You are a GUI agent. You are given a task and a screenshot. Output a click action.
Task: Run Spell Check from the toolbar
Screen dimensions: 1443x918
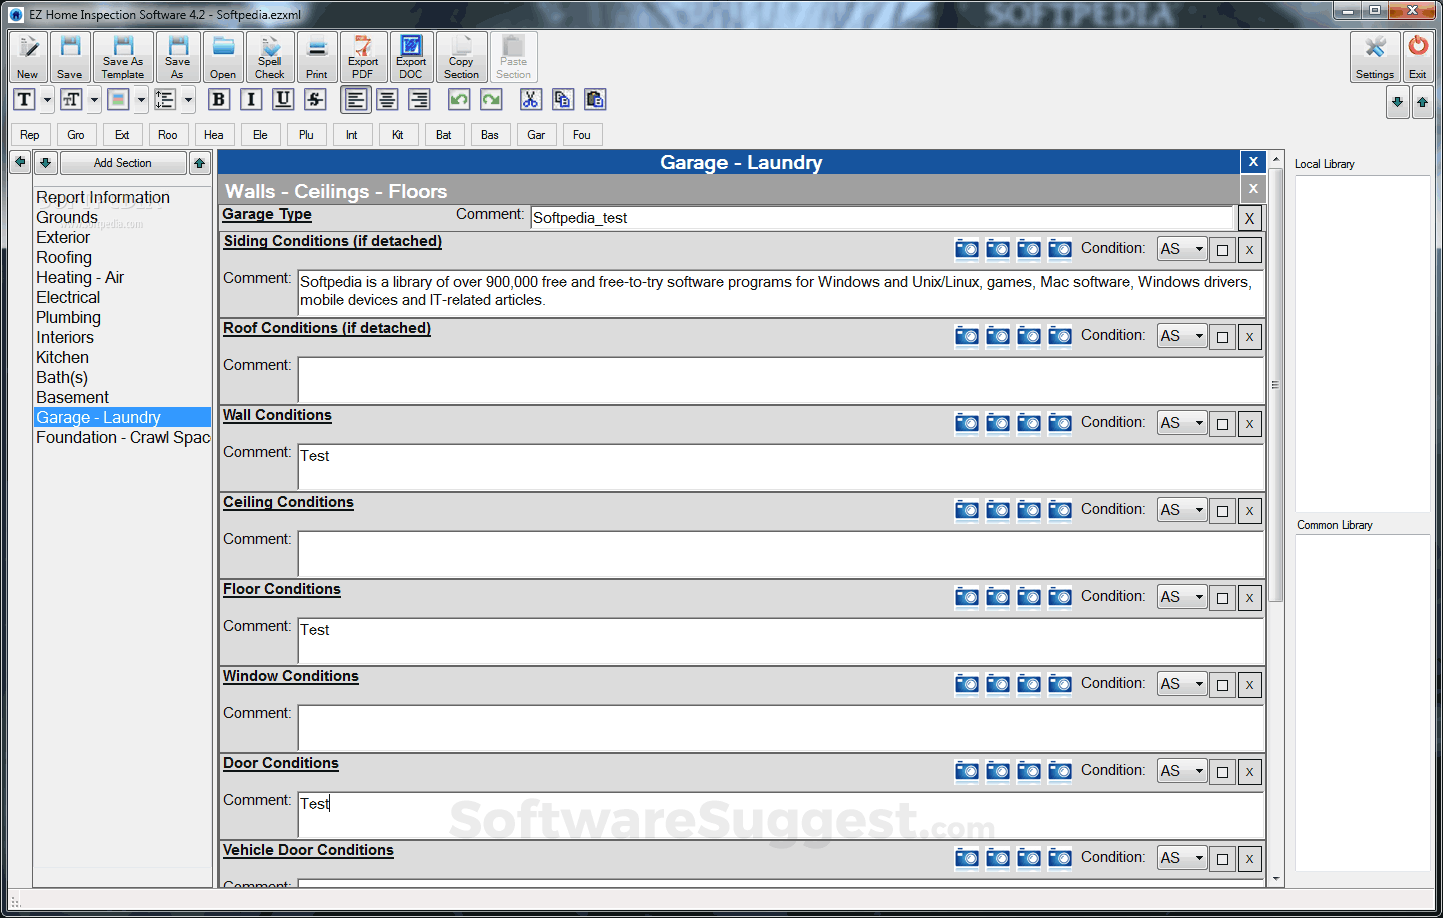pyautogui.click(x=270, y=57)
